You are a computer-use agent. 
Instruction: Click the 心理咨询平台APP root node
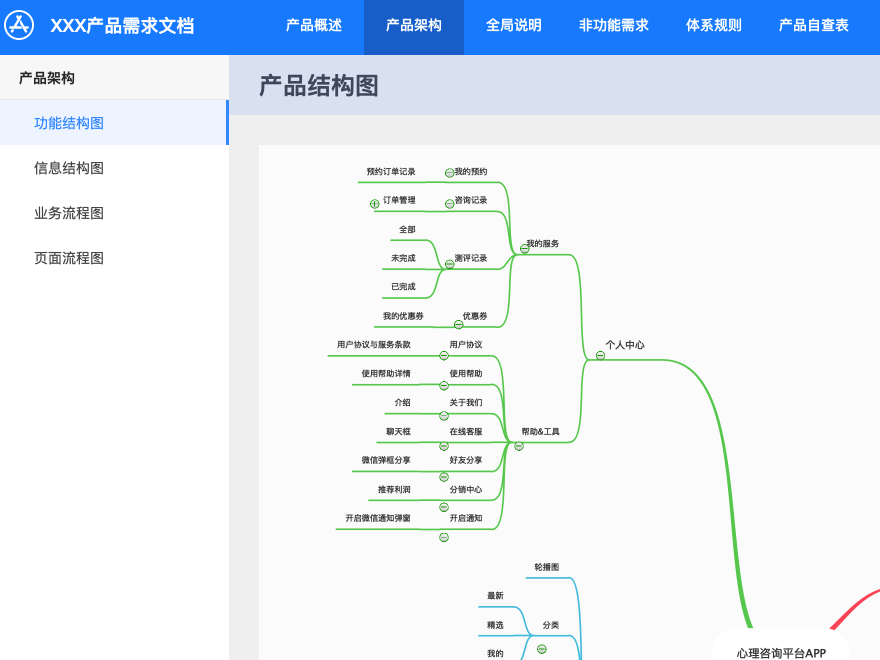tap(781, 651)
